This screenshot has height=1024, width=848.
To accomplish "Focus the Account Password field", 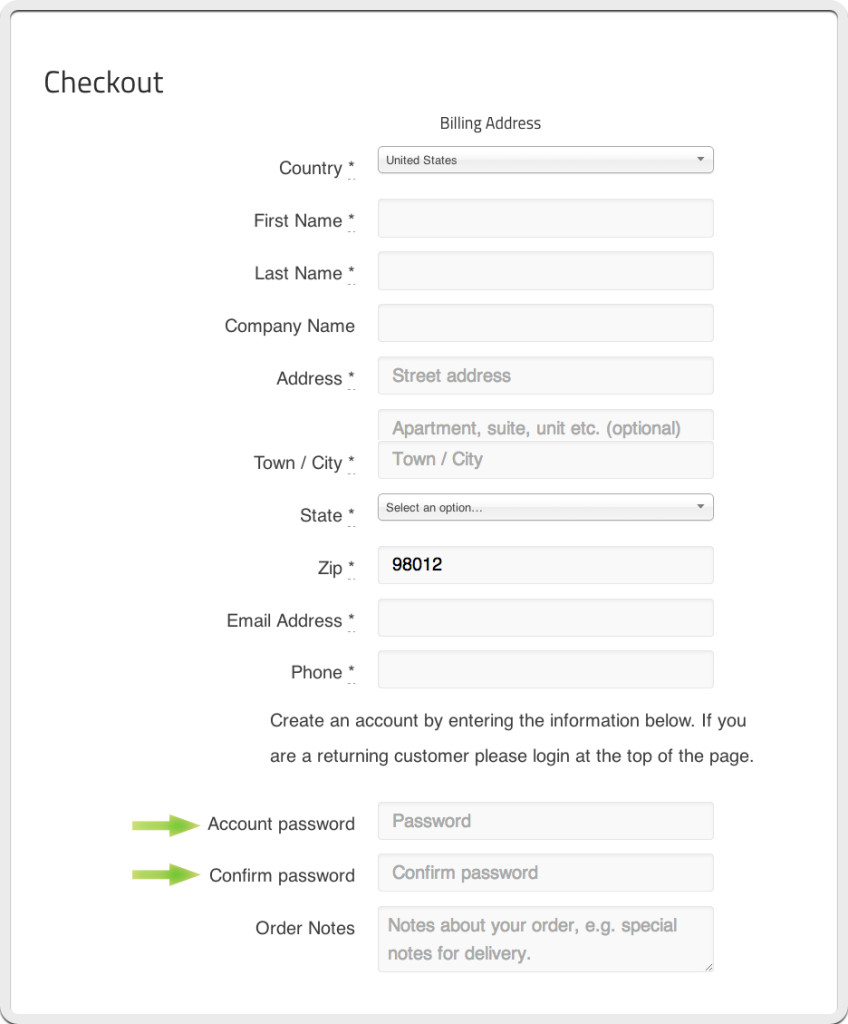I will pos(546,821).
